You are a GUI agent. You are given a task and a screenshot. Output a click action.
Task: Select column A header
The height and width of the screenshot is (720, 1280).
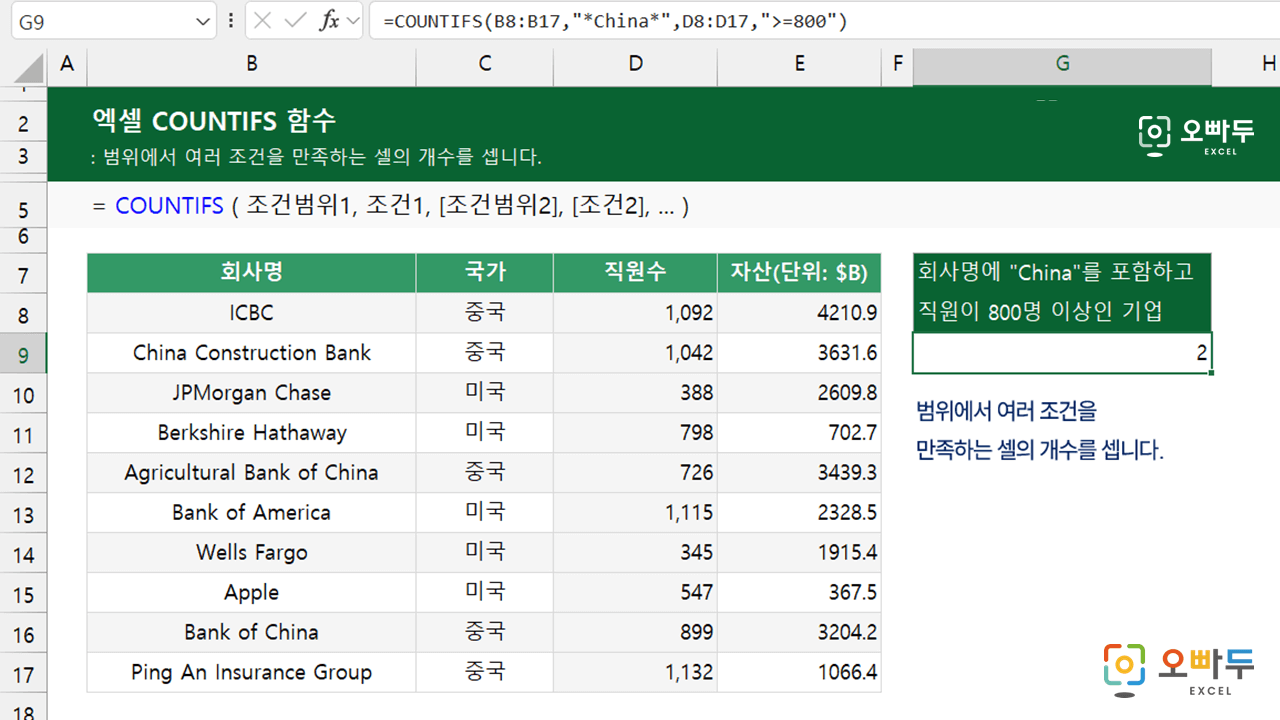(67, 64)
